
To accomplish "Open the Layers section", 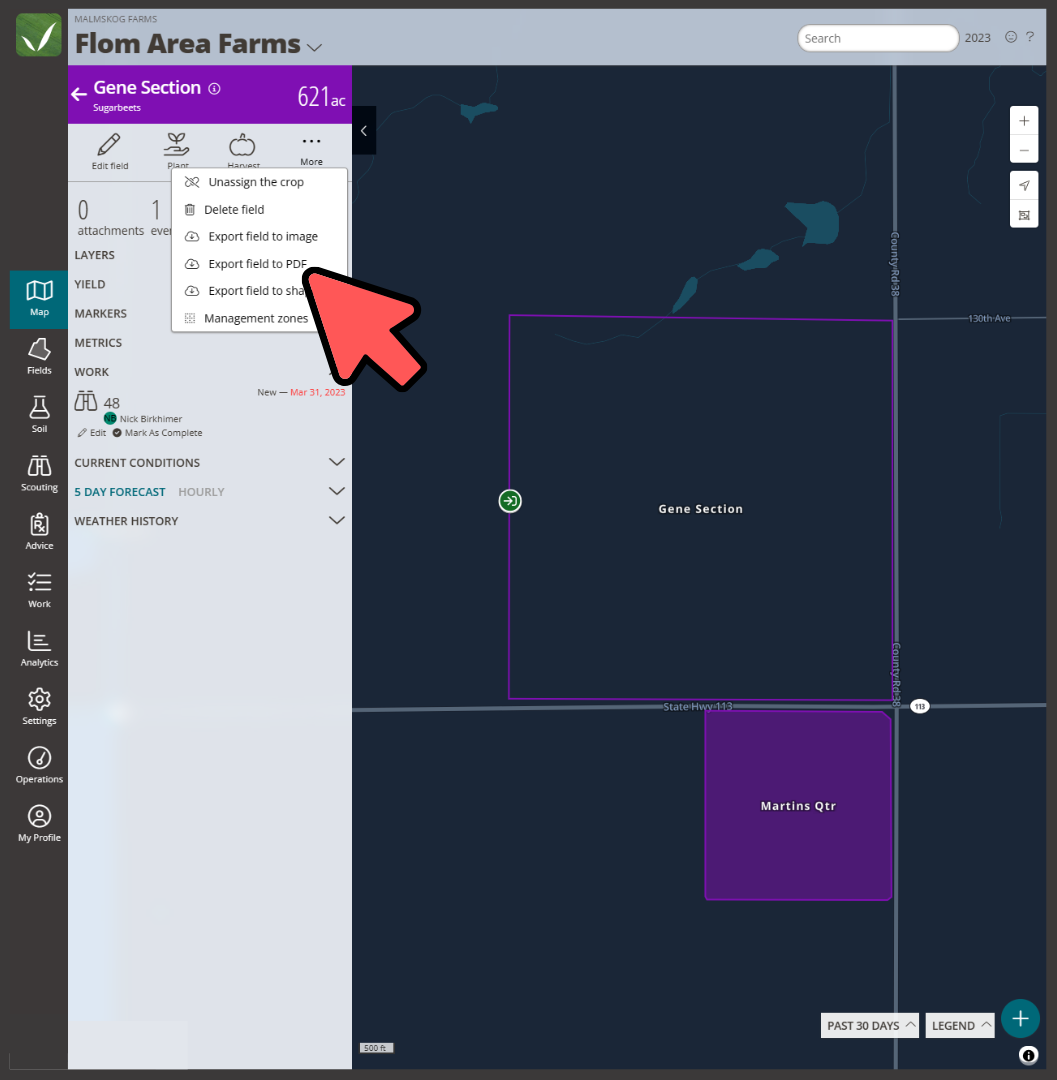I will (94, 255).
